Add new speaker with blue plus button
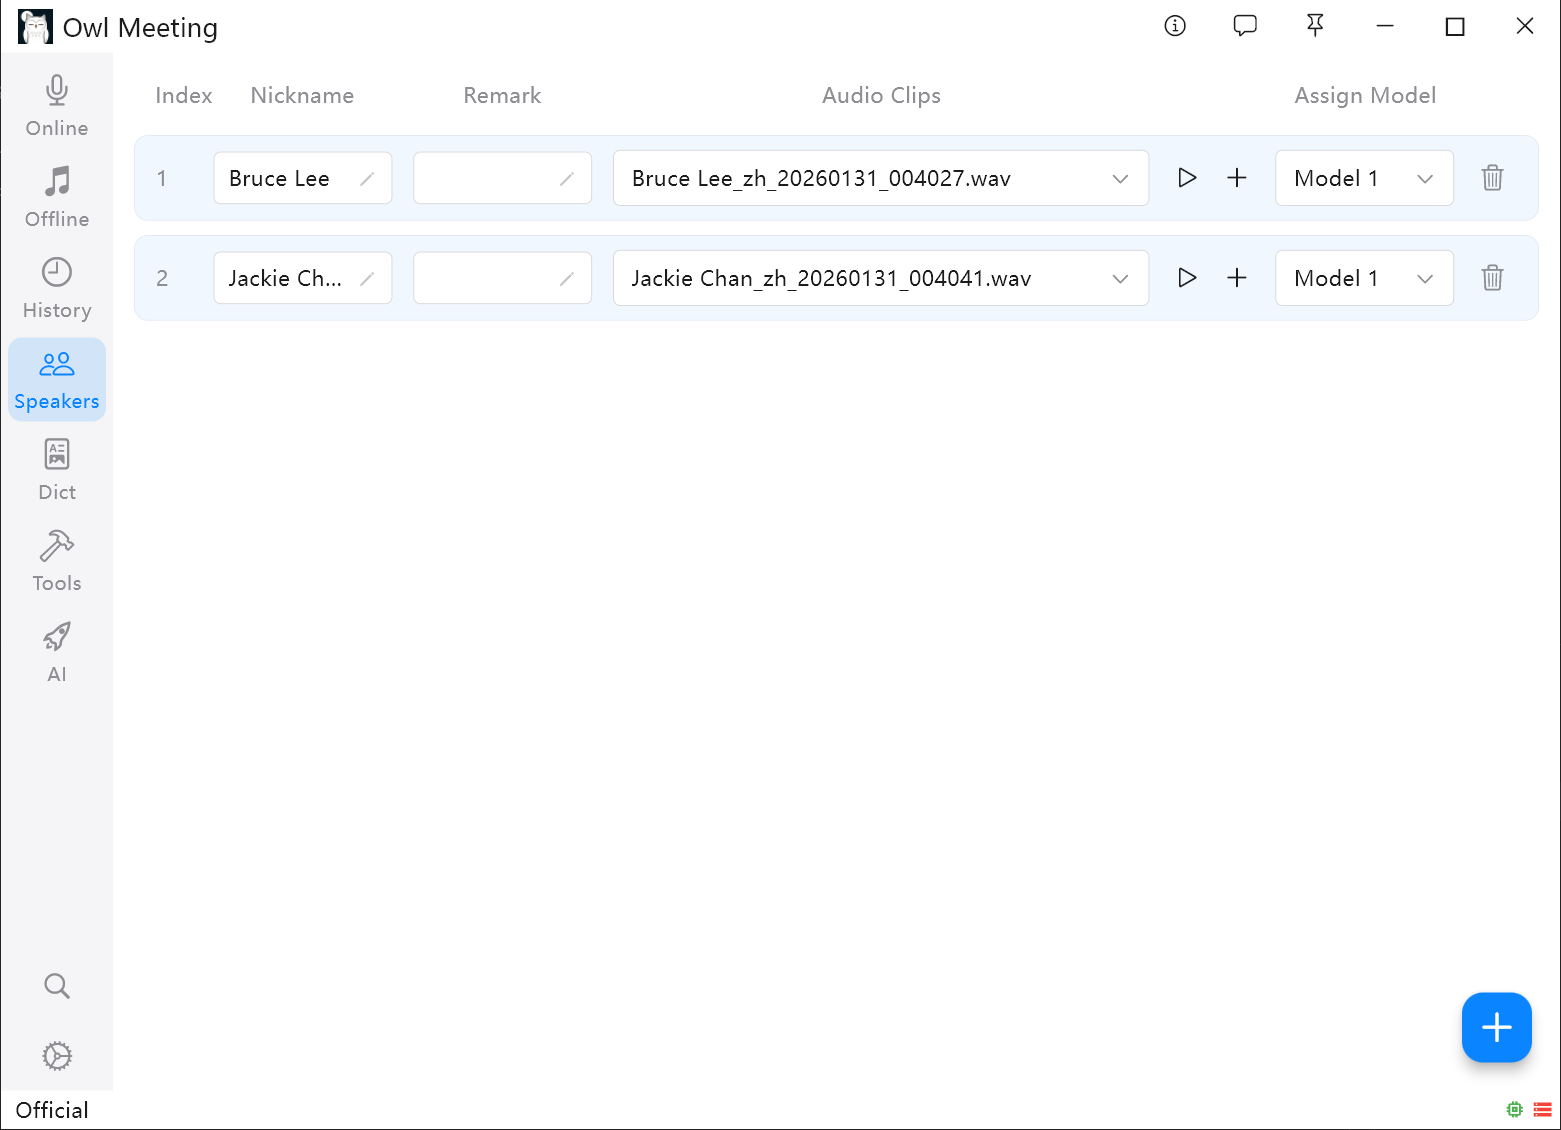This screenshot has height=1130, width=1561. 1496,1027
